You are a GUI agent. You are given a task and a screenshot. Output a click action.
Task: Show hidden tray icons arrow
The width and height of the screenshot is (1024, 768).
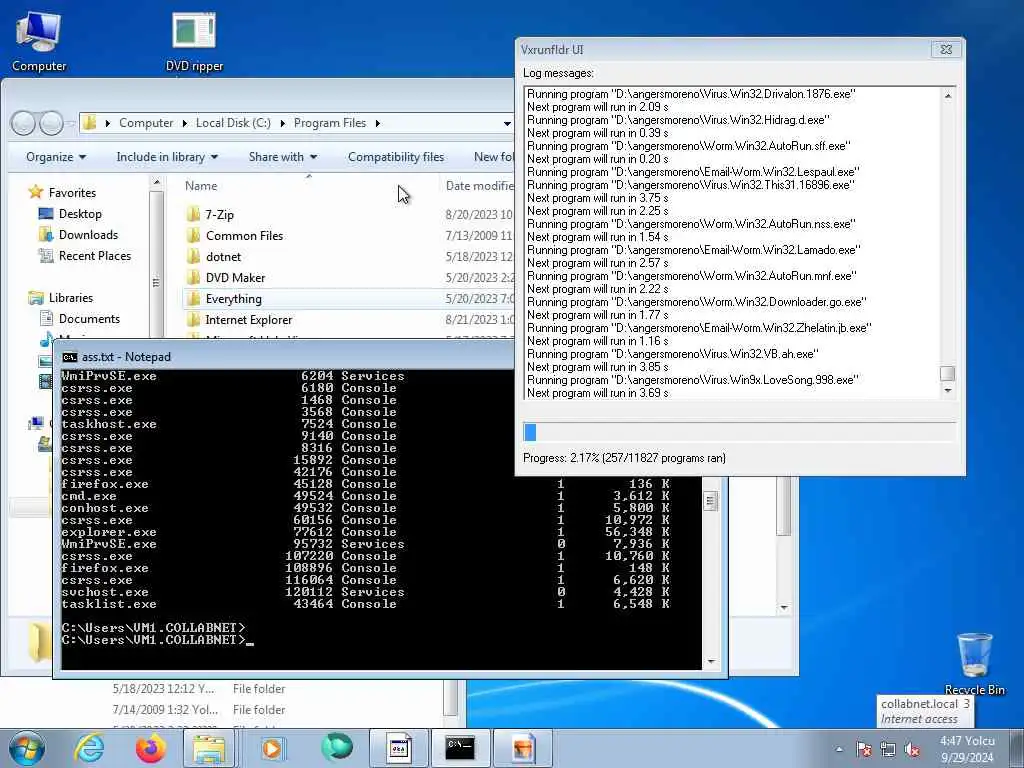[x=839, y=750]
